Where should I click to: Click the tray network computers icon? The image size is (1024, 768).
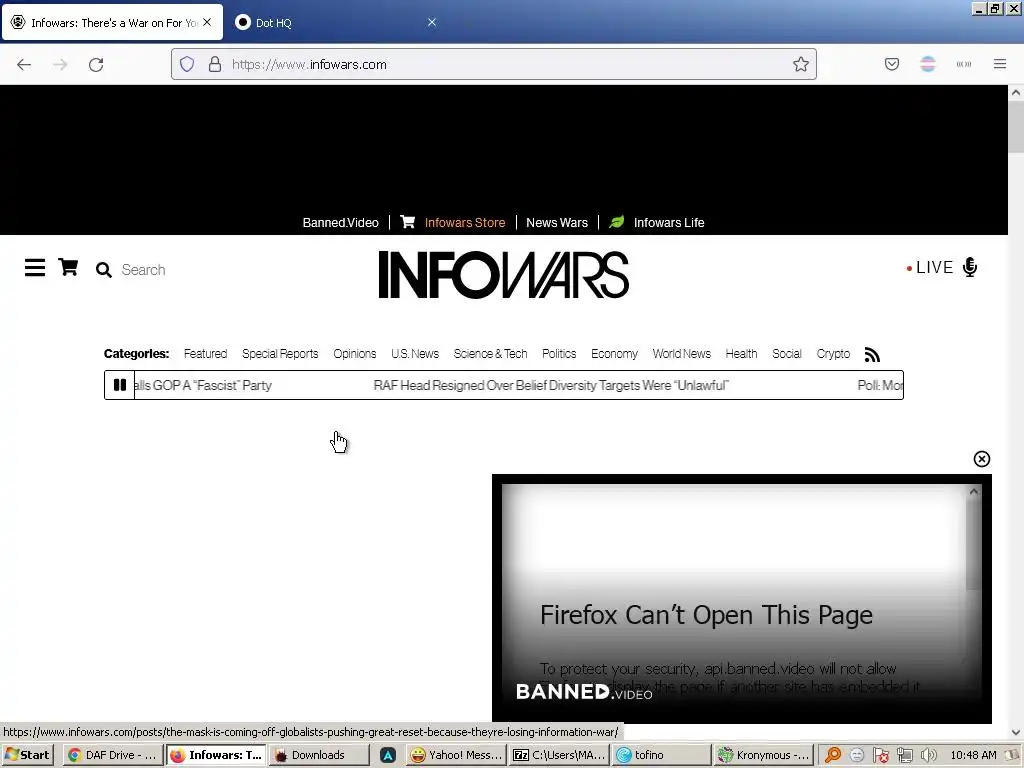click(x=904, y=756)
